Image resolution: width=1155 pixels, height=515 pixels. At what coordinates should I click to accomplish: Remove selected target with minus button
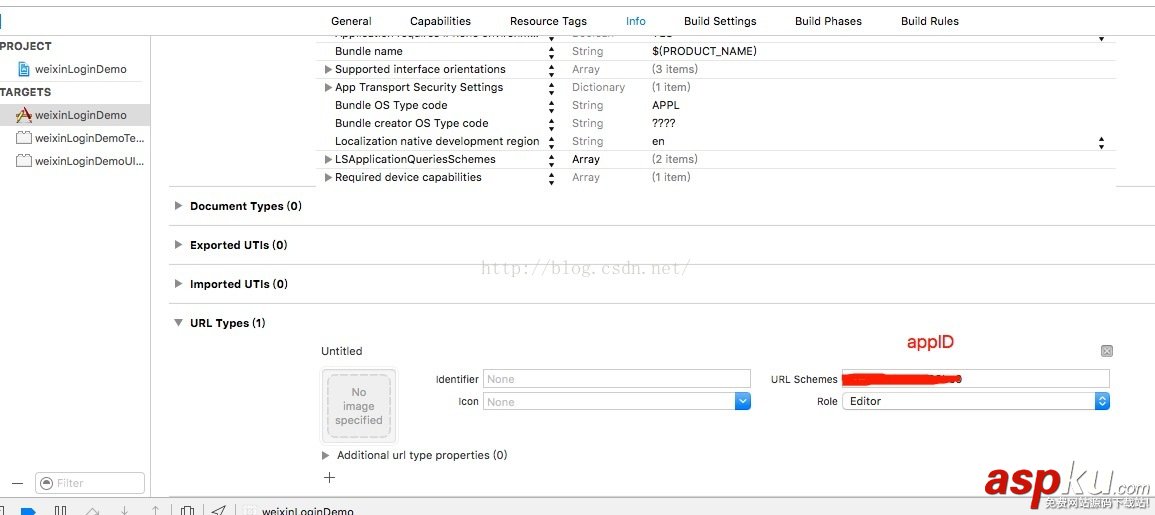[x=18, y=483]
